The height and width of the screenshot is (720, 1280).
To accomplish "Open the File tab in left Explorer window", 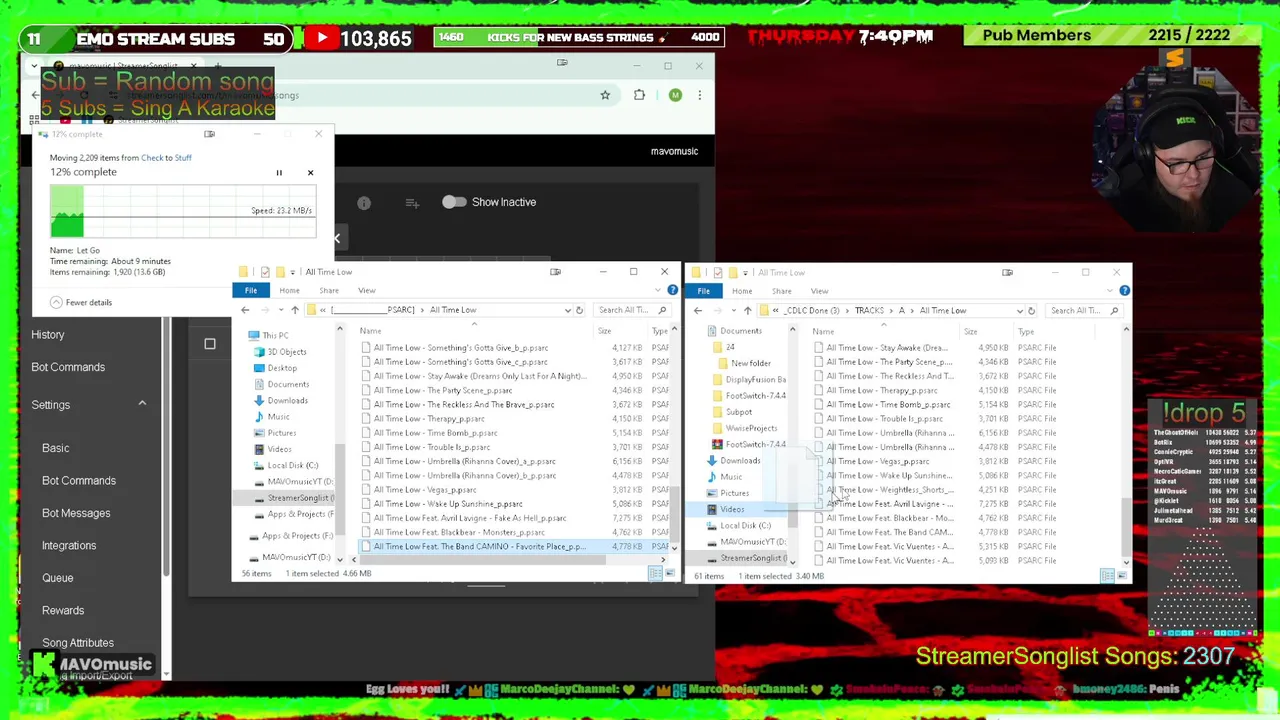I will [x=251, y=290].
